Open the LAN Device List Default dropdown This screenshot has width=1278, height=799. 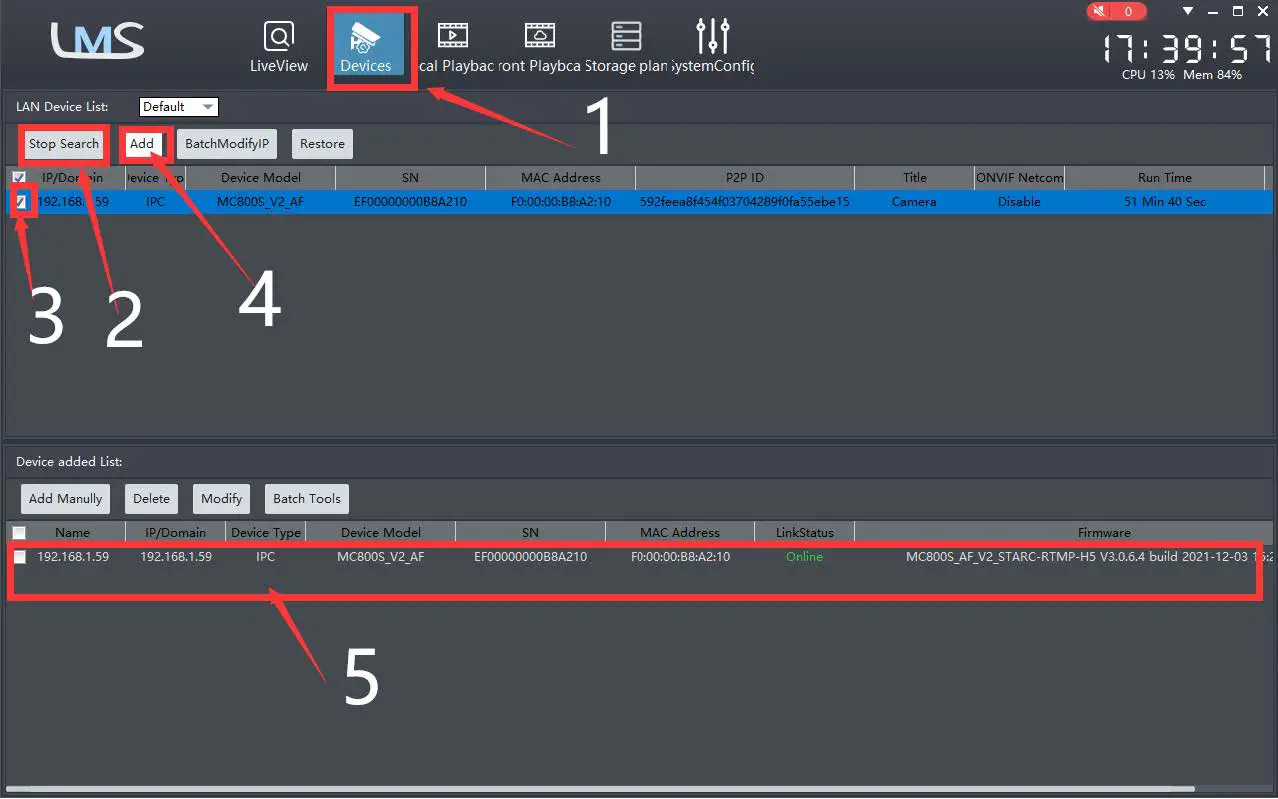pos(179,106)
